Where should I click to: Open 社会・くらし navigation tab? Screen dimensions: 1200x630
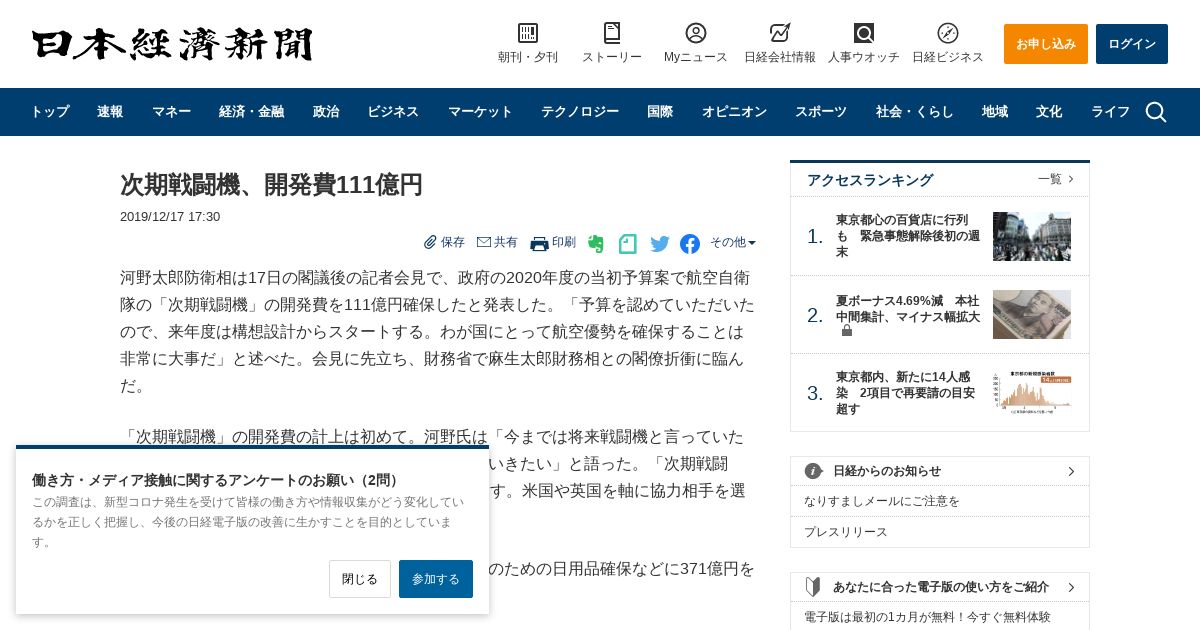[x=915, y=112]
